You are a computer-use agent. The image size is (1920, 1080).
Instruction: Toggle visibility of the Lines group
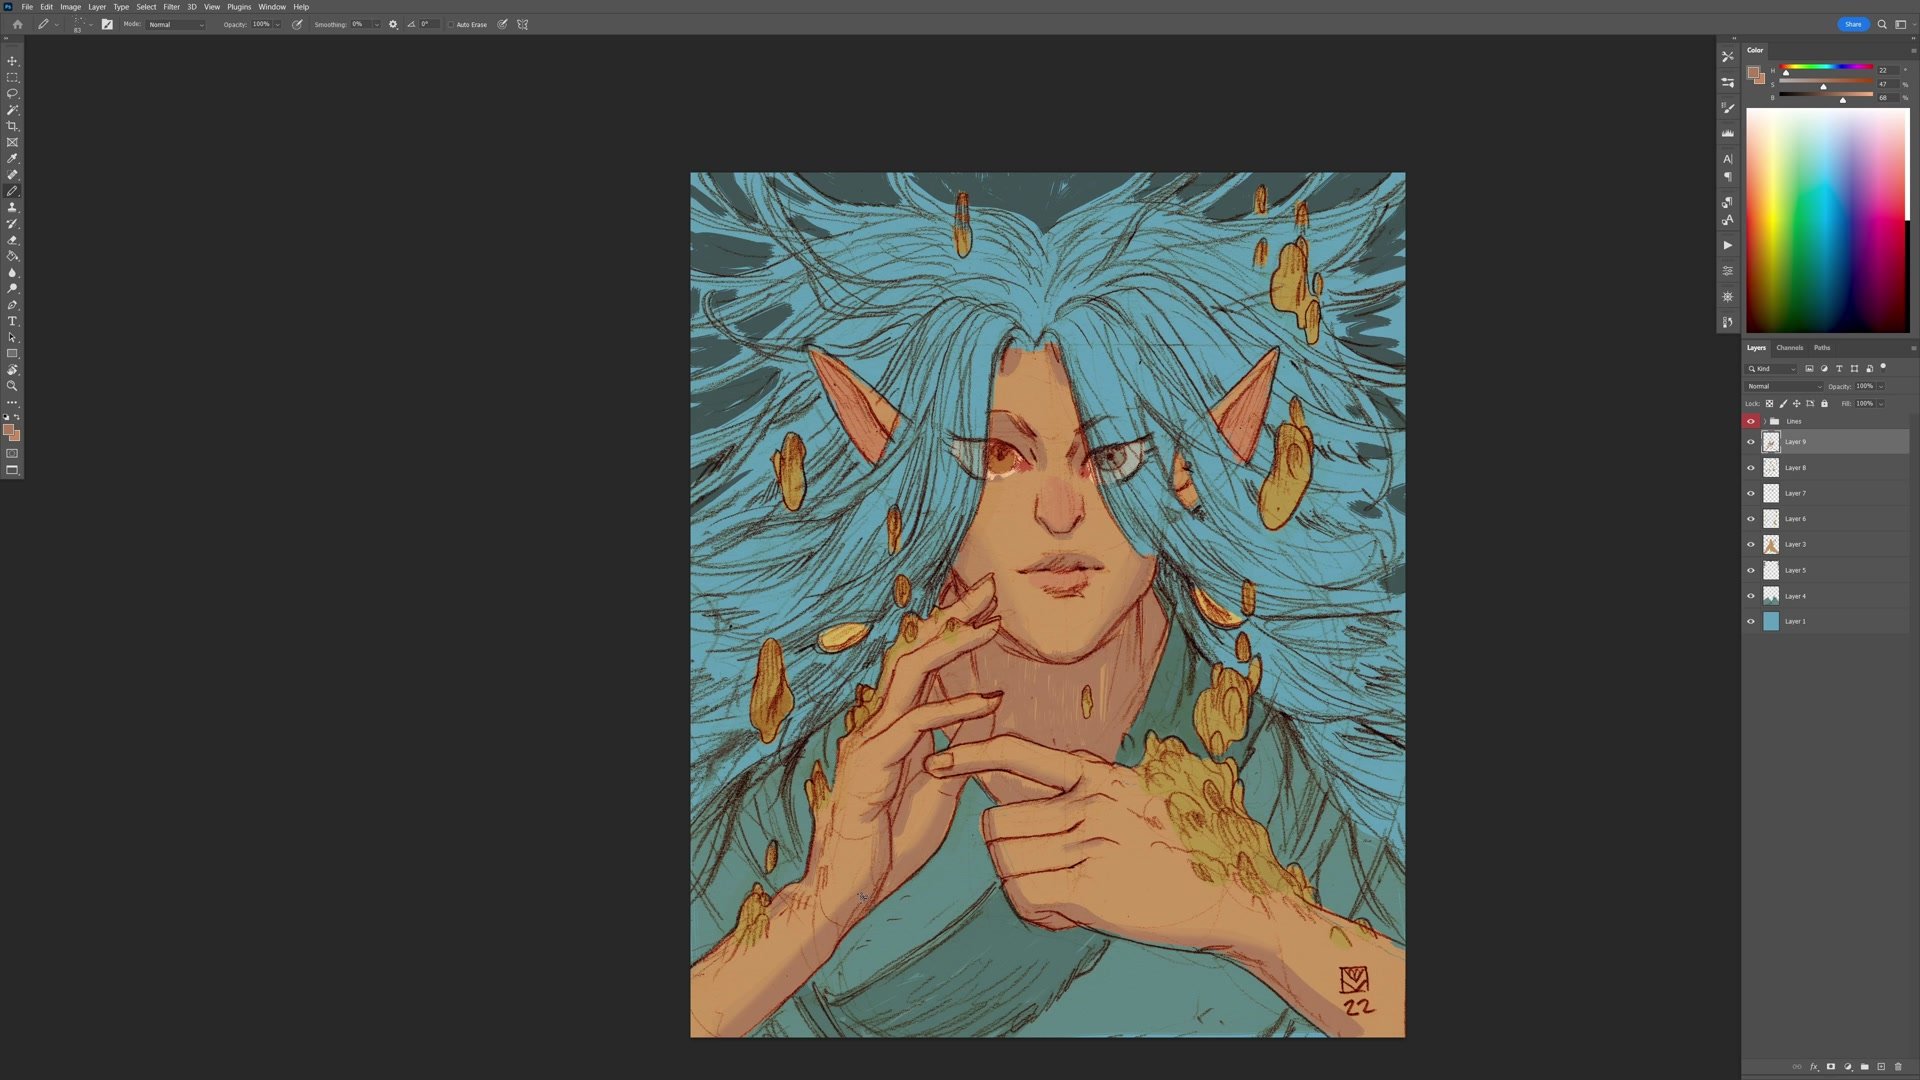pos(1751,421)
